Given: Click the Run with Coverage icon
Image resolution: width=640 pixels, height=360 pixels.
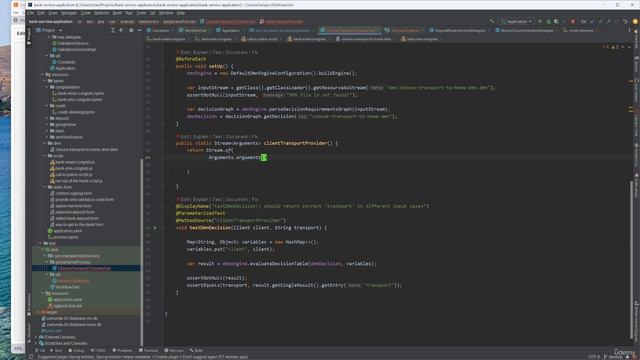Looking at the screenshot, I should [556, 21].
